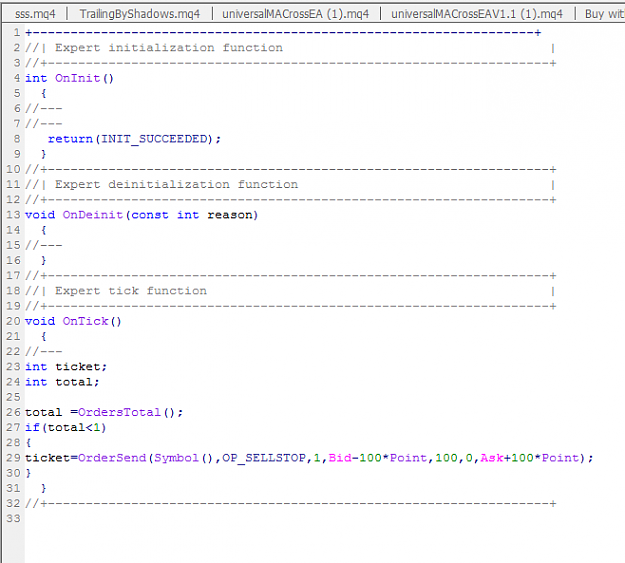Select the universalMACrossEA (1).mq4 tab
Image resolution: width=625 pixels, height=563 pixels.
coord(295,14)
